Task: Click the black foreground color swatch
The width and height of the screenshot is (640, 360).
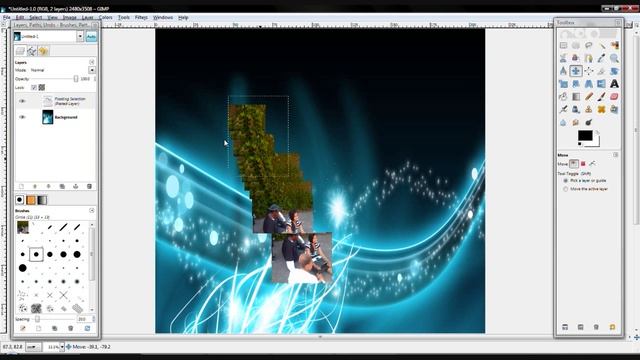Action: click(585, 136)
